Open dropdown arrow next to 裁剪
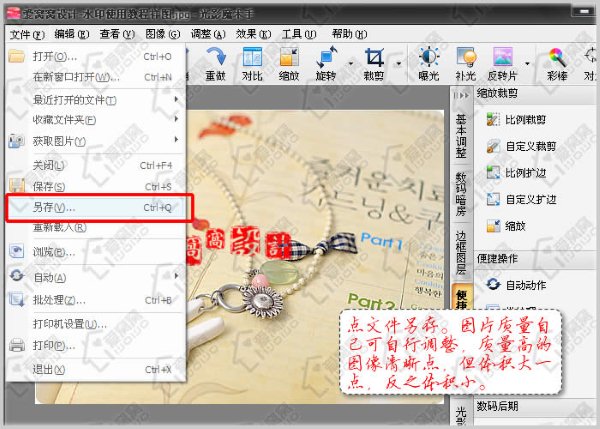The image size is (600, 429). tap(399, 64)
